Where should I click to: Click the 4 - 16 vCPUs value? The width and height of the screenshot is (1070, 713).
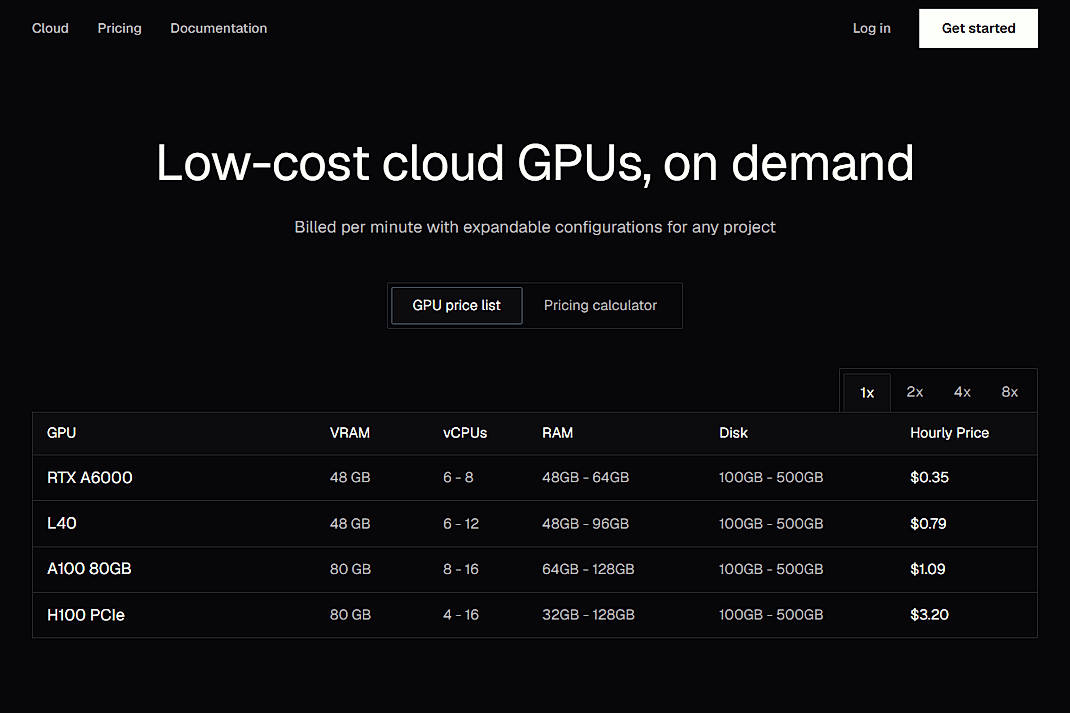[x=461, y=615]
